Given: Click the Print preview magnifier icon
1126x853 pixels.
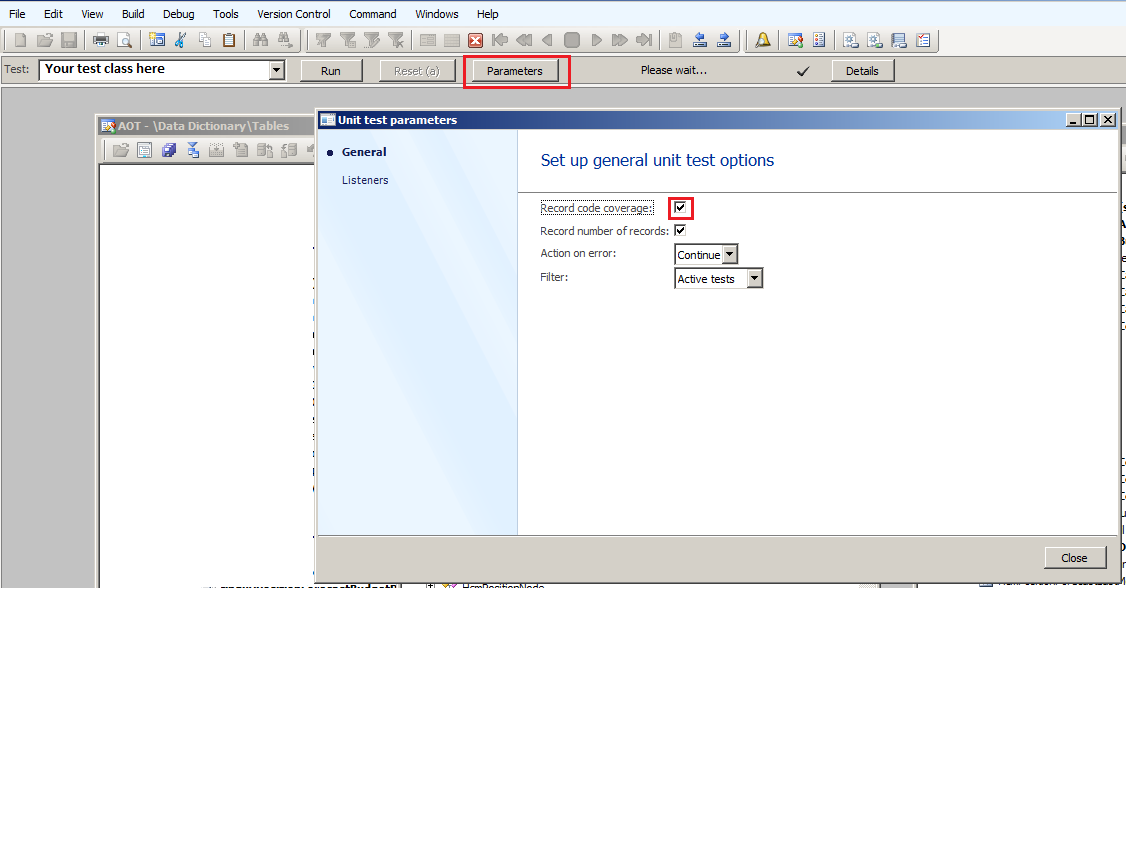Looking at the screenshot, I should (124, 40).
